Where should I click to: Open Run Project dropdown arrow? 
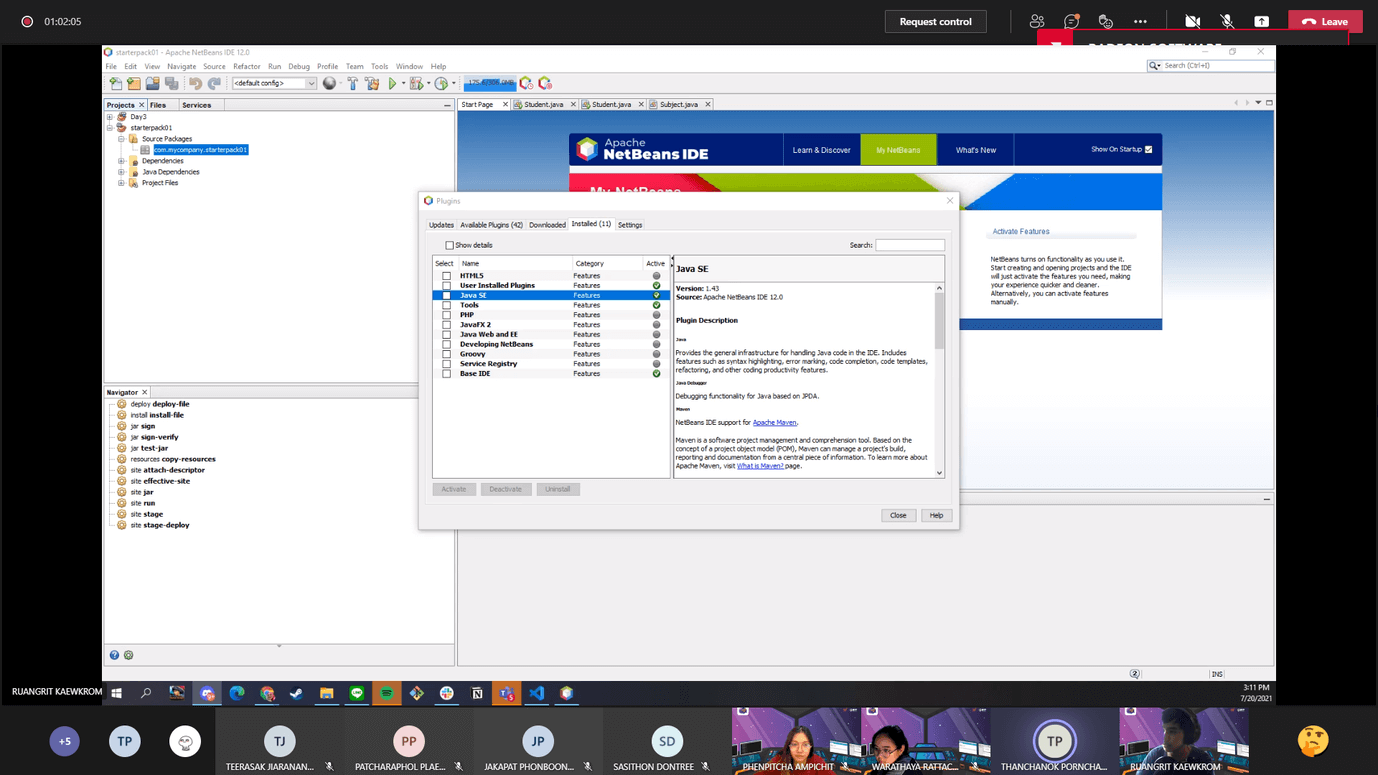pyautogui.click(x=403, y=83)
